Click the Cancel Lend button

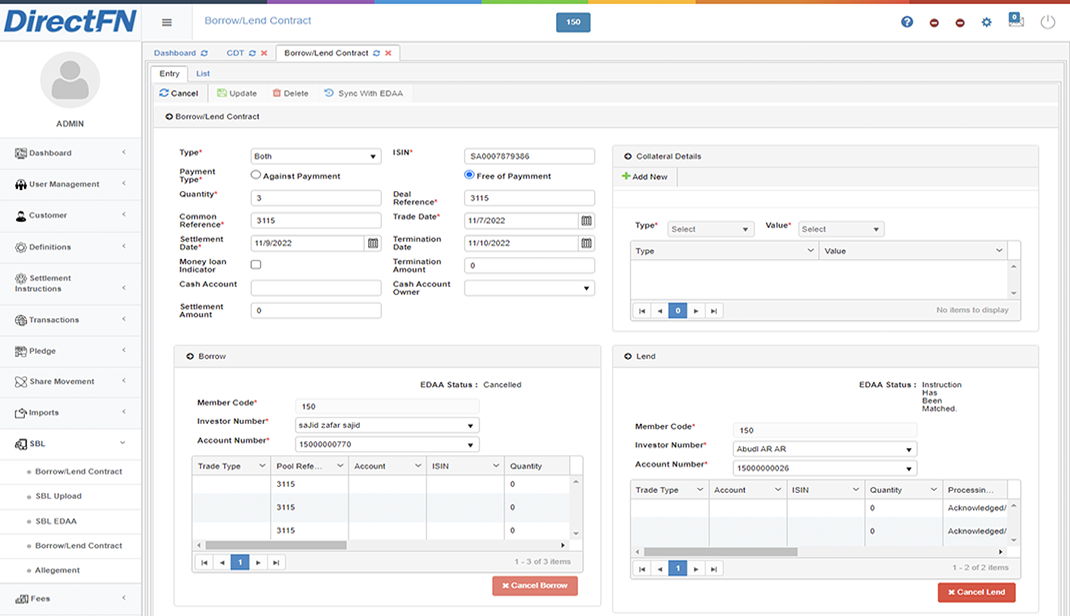click(x=977, y=592)
